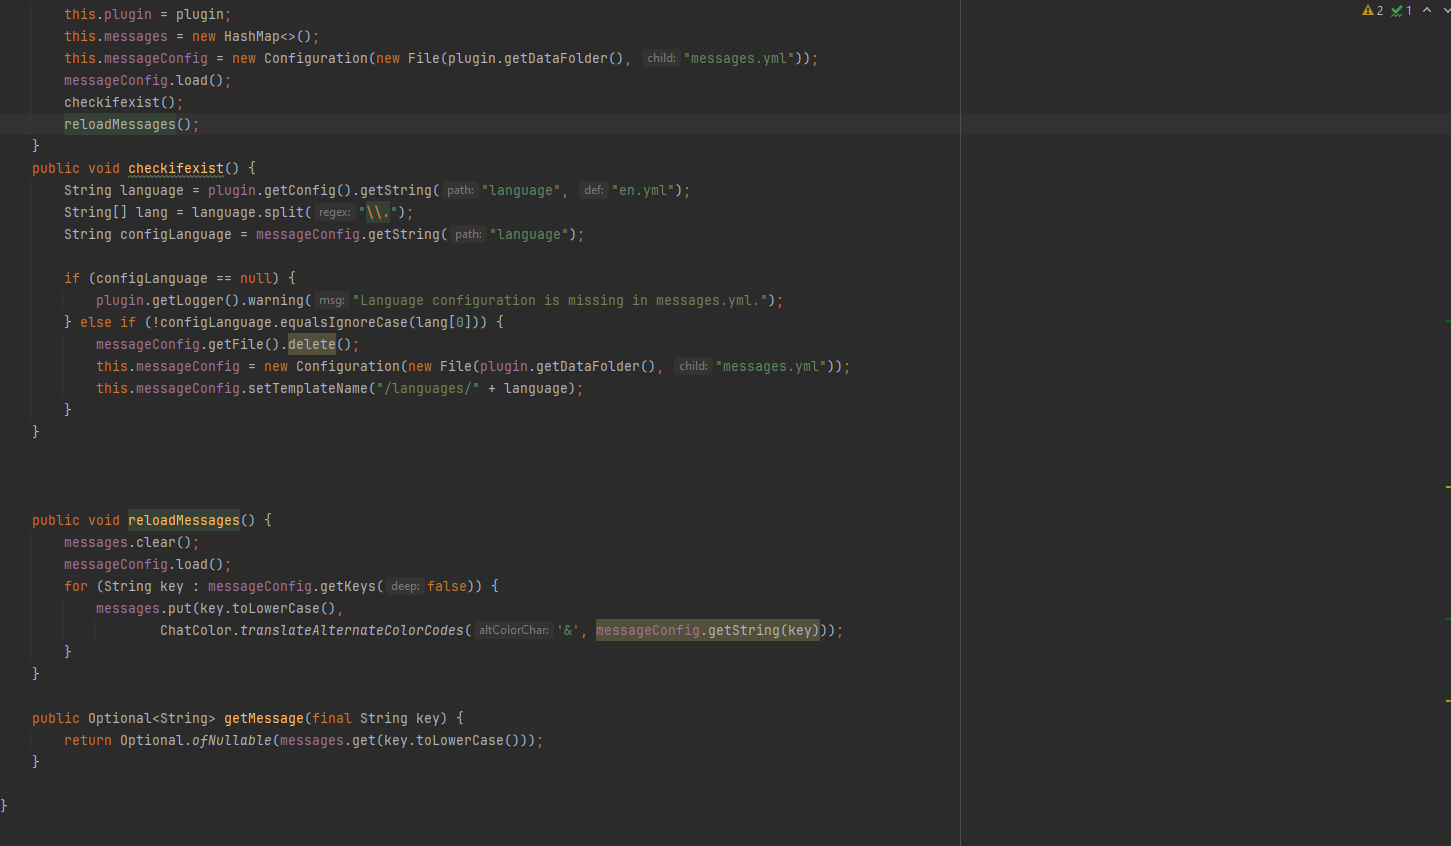Click the 'configLanguage == null' condition

[x=184, y=278]
